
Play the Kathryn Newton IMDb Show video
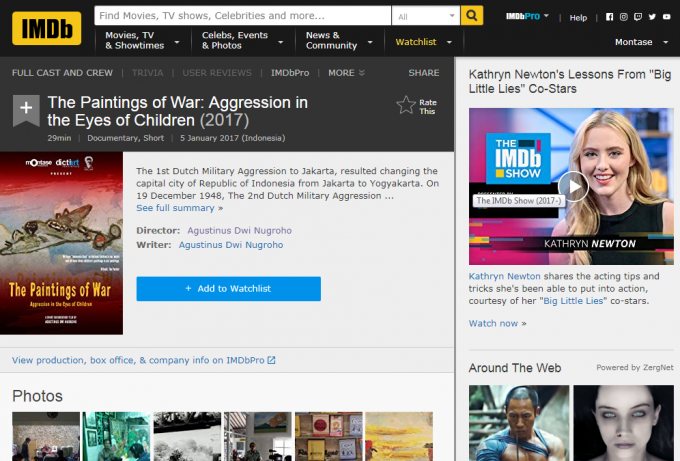572,186
